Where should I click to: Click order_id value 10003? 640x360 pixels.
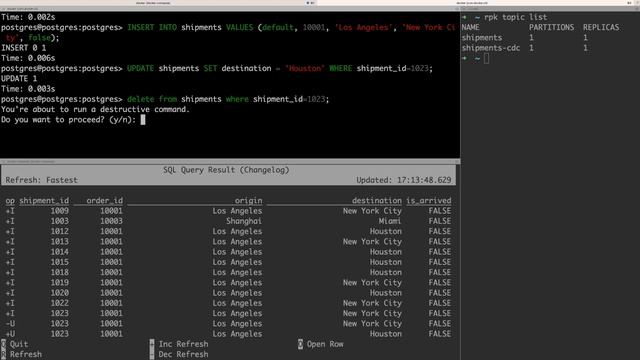111,221
